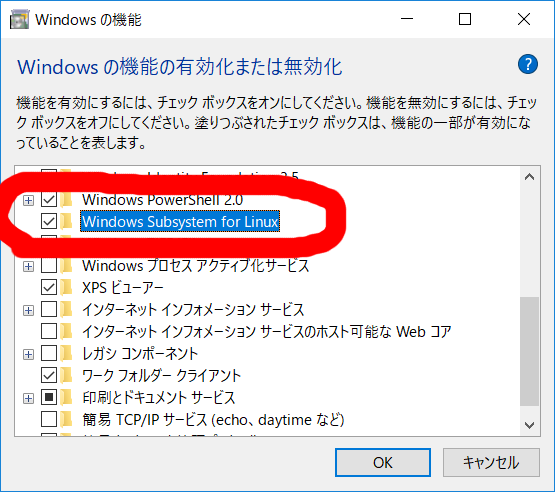Expand the インターネット インフォメーション サービス node
The image size is (555, 492).
pos(28,310)
